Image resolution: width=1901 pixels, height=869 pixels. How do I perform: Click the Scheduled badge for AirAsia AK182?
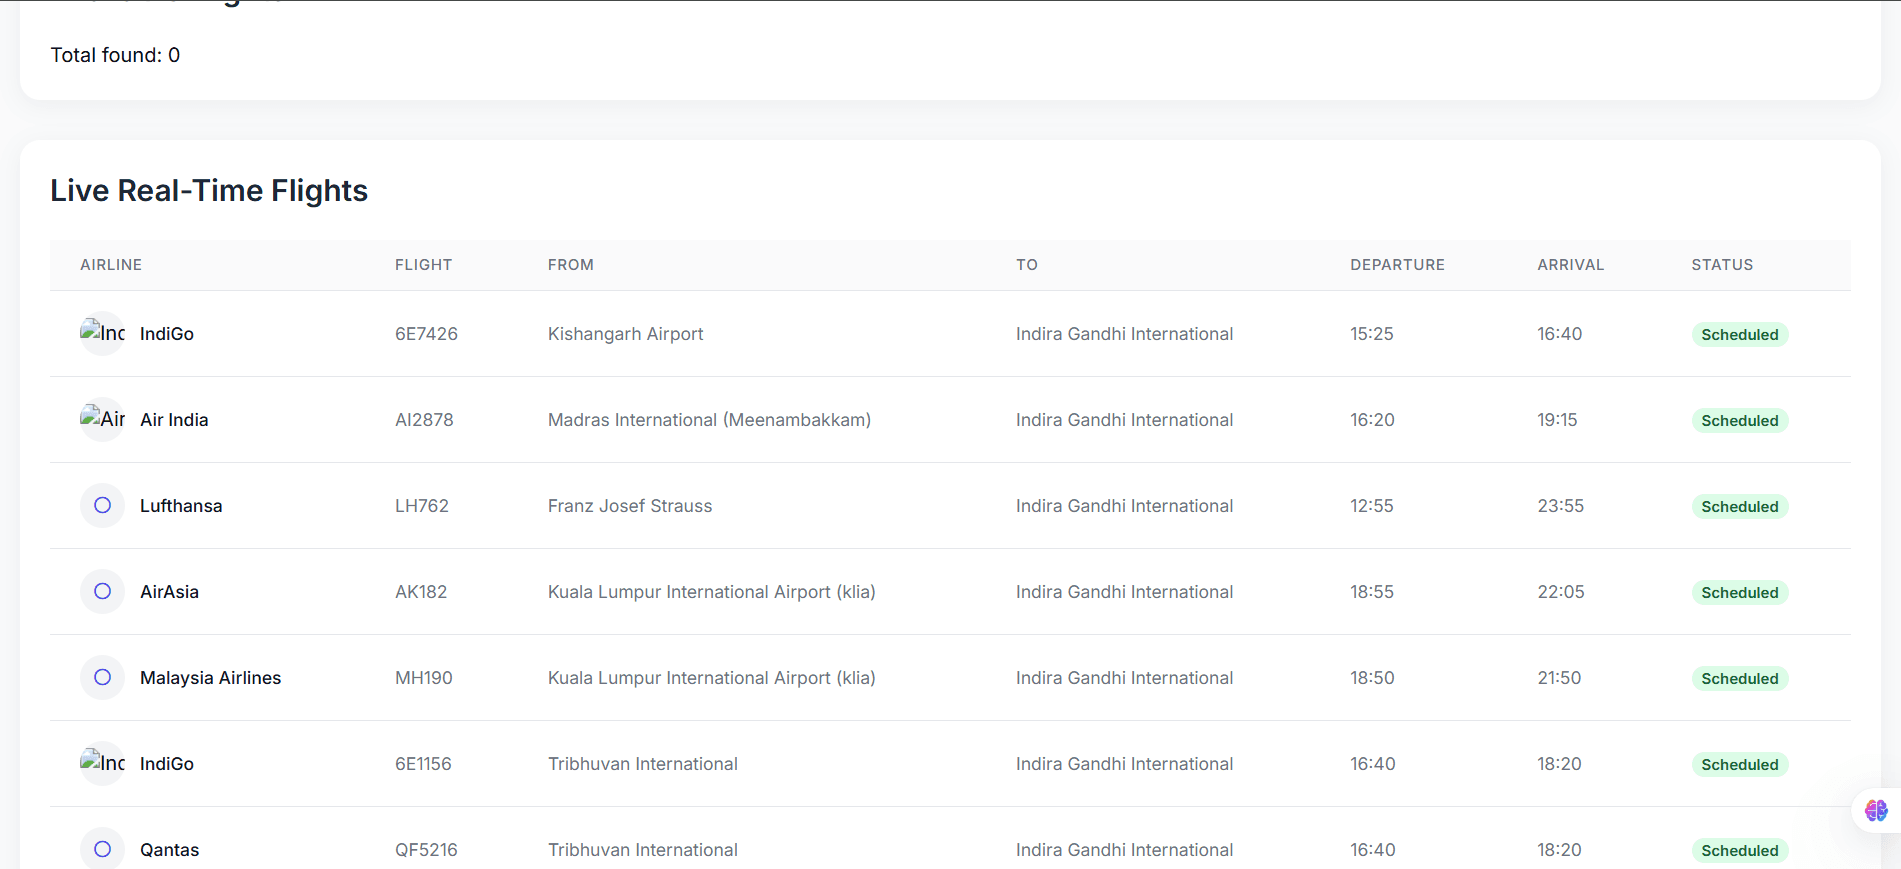click(x=1740, y=593)
